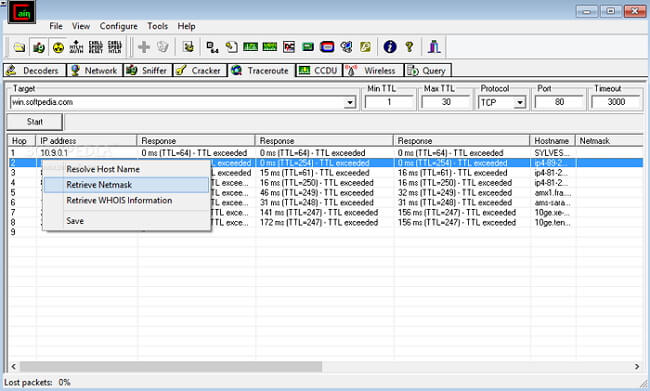
Task: Choose Save from the context menu
Action: (126, 221)
